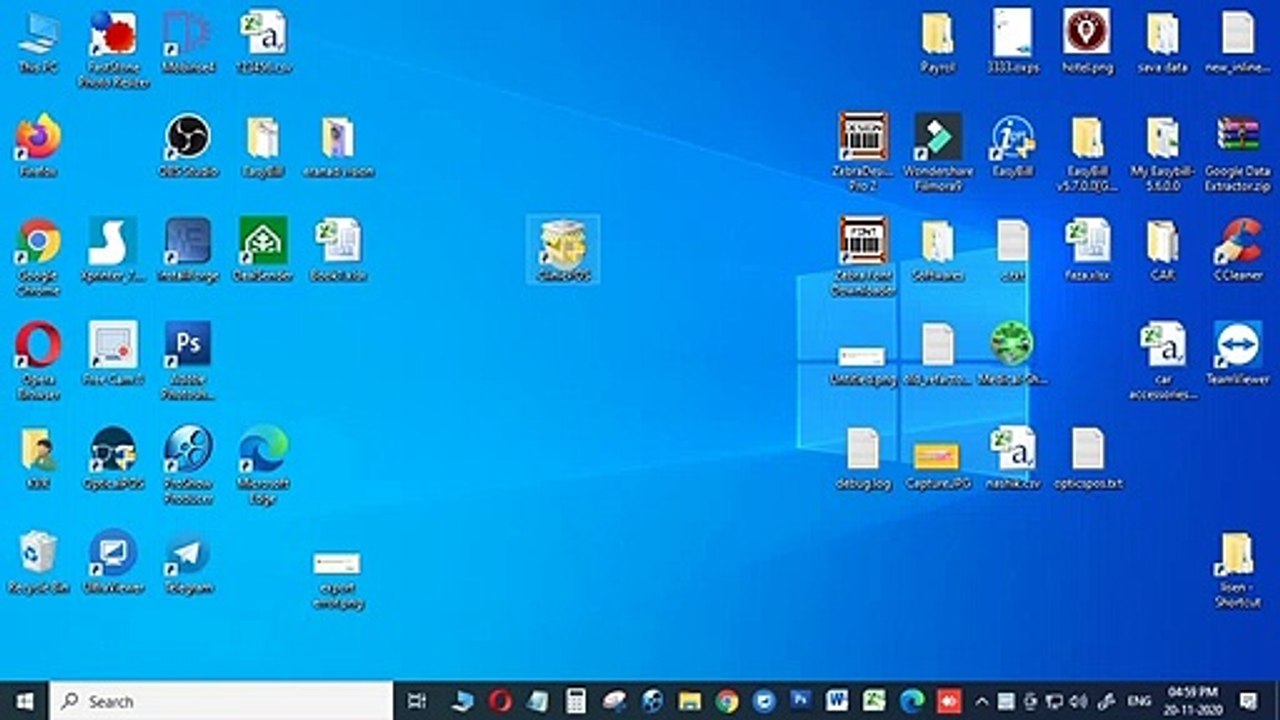The width and height of the screenshot is (1280, 720).
Task: Select My Easybill-5.6.0.0 folder
Action: tap(1163, 153)
